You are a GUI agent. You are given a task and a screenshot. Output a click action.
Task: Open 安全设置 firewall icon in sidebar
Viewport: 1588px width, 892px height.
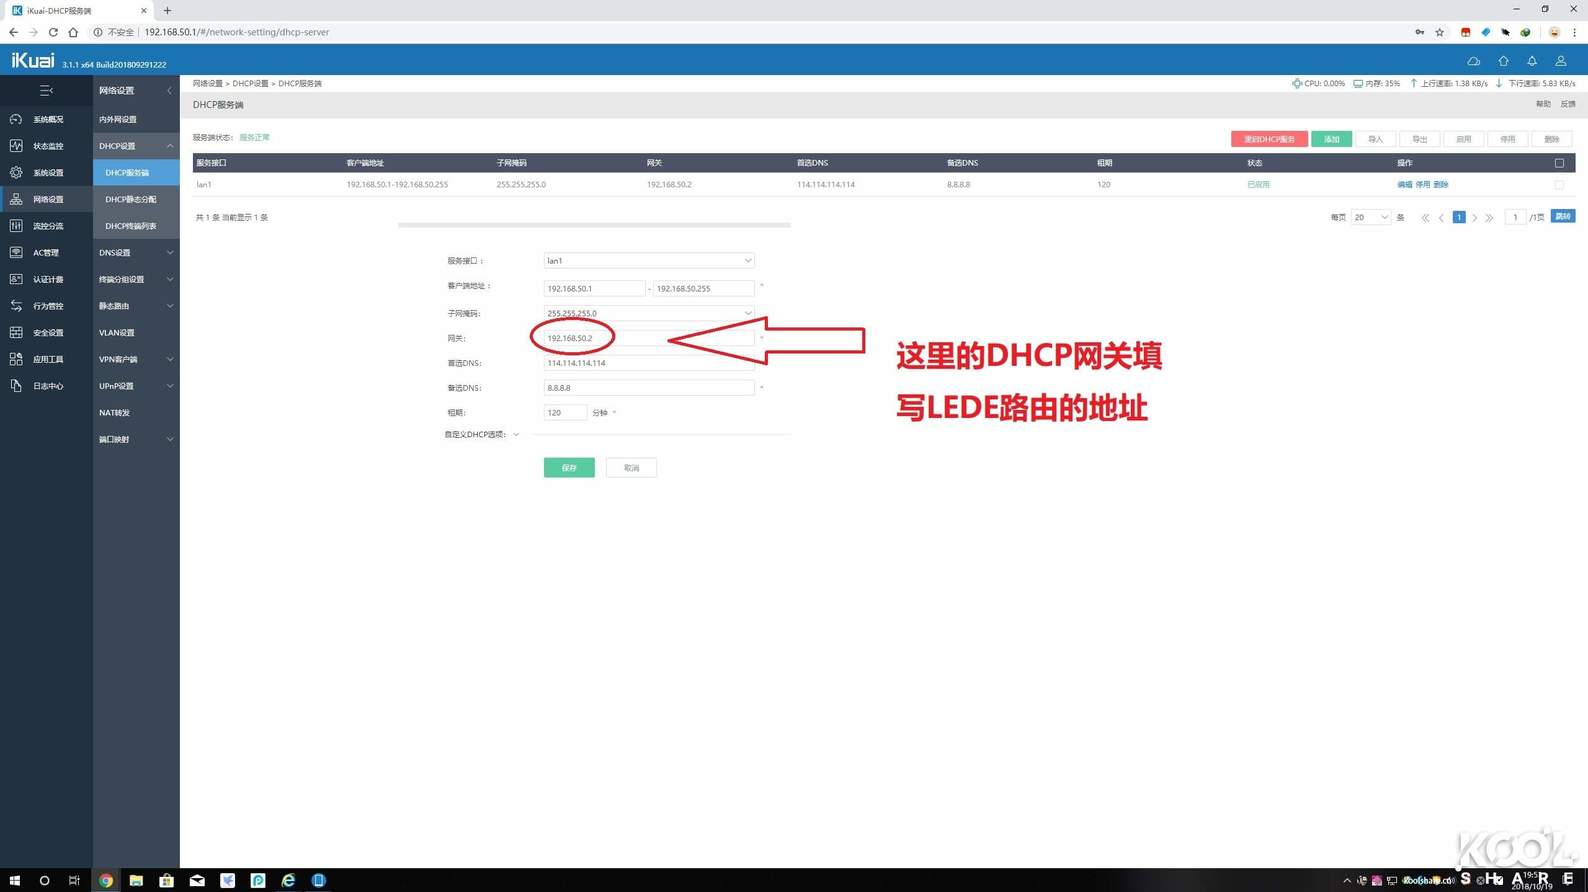16,332
